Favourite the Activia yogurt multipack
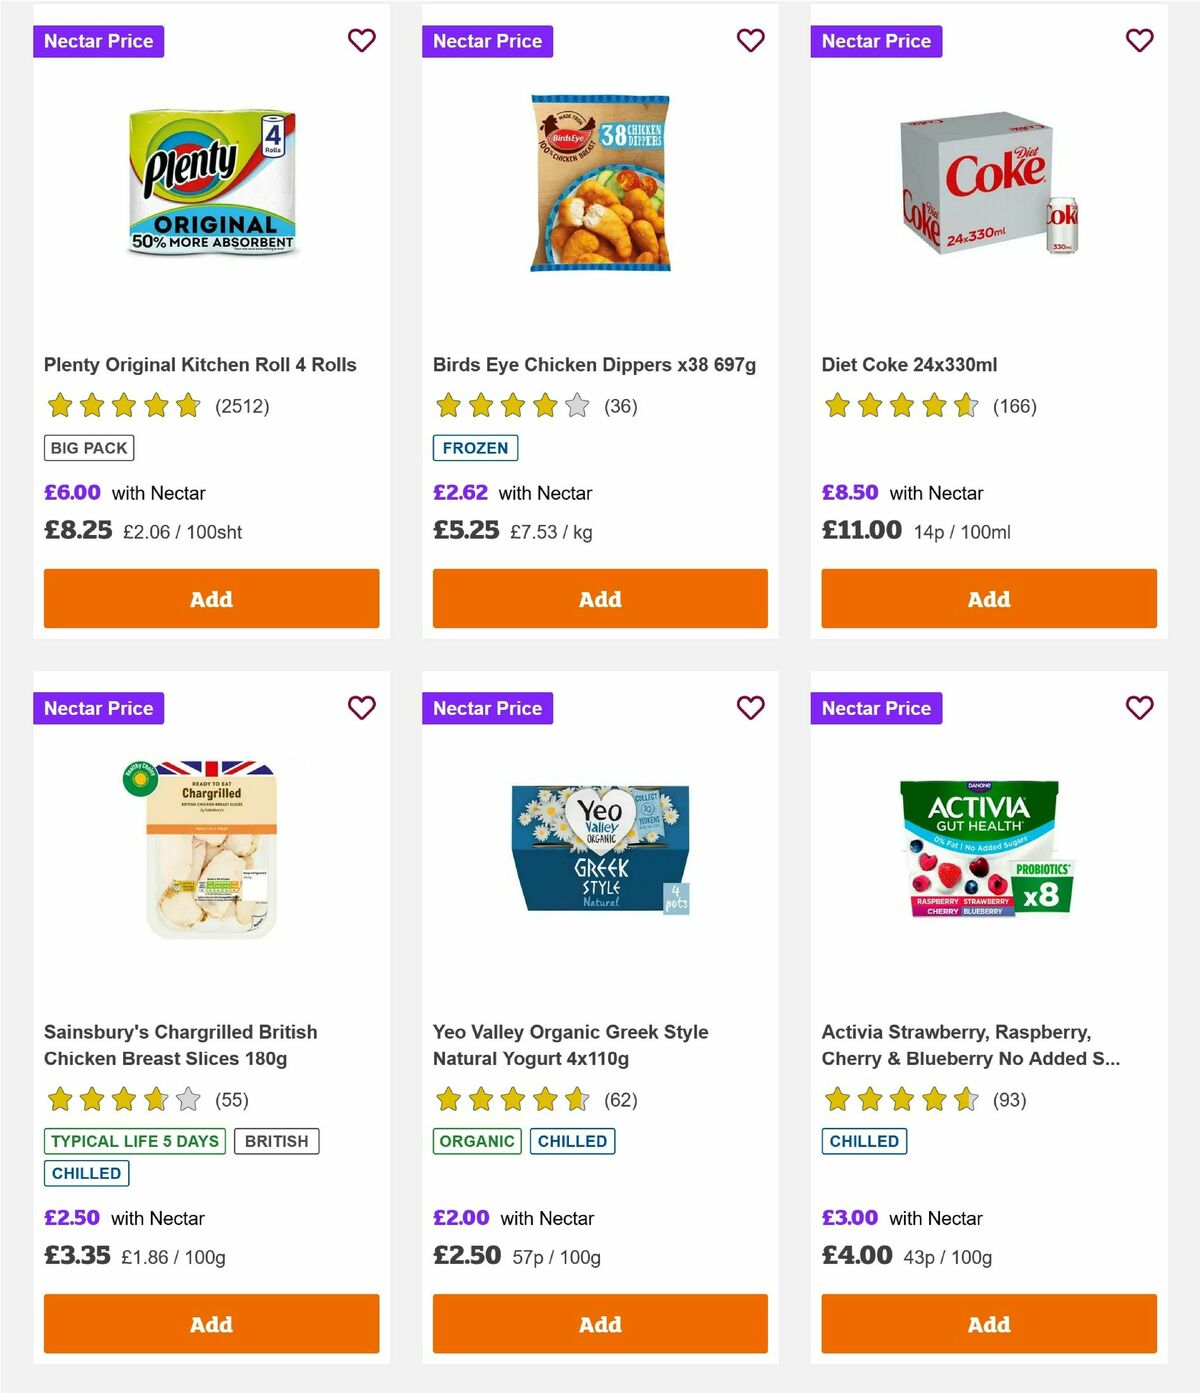Screen dimensions: 1200x1394 1138,708
